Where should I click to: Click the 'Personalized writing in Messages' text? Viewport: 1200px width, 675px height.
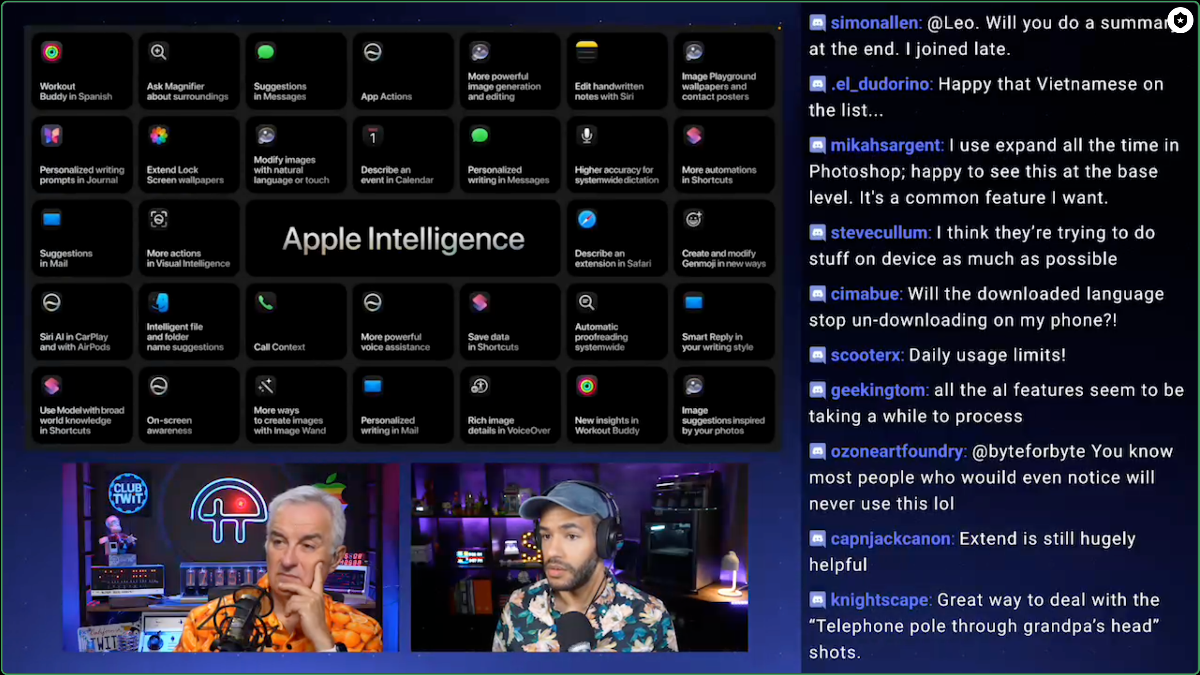[x=508, y=175]
